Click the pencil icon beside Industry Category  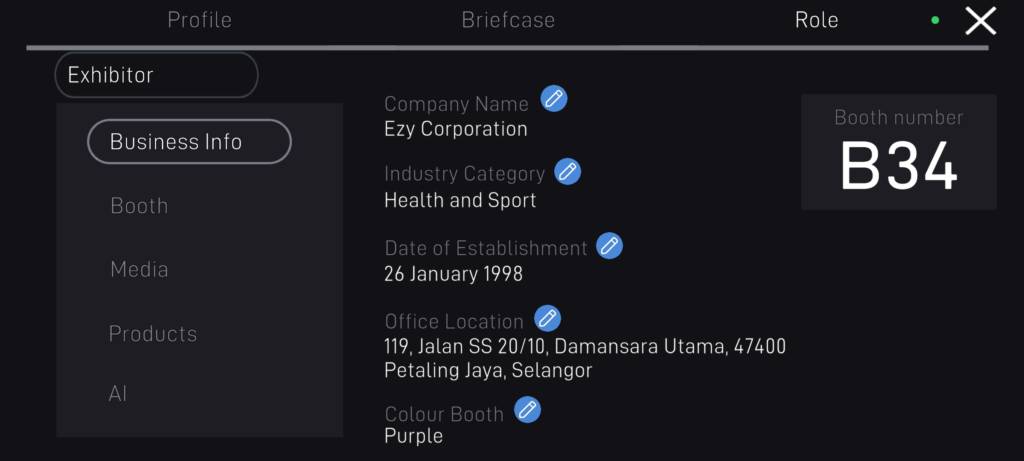click(x=568, y=172)
